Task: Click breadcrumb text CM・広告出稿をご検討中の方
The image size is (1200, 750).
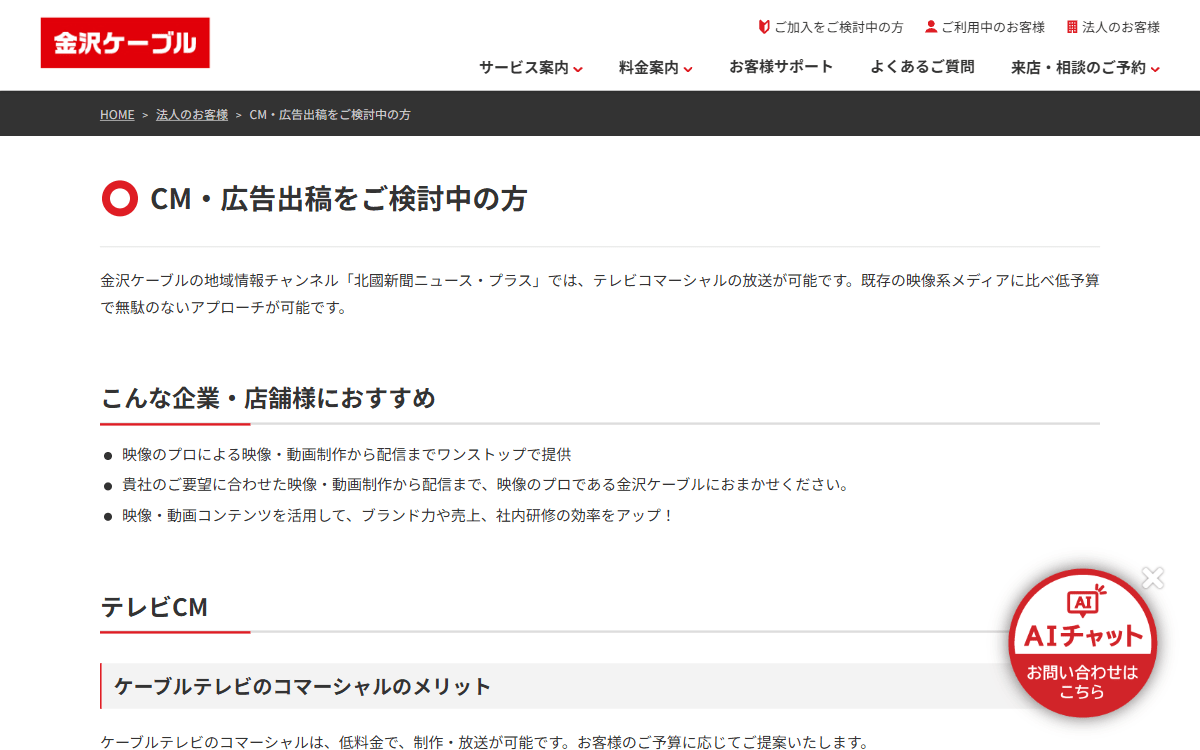Action: click(x=330, y=115)
